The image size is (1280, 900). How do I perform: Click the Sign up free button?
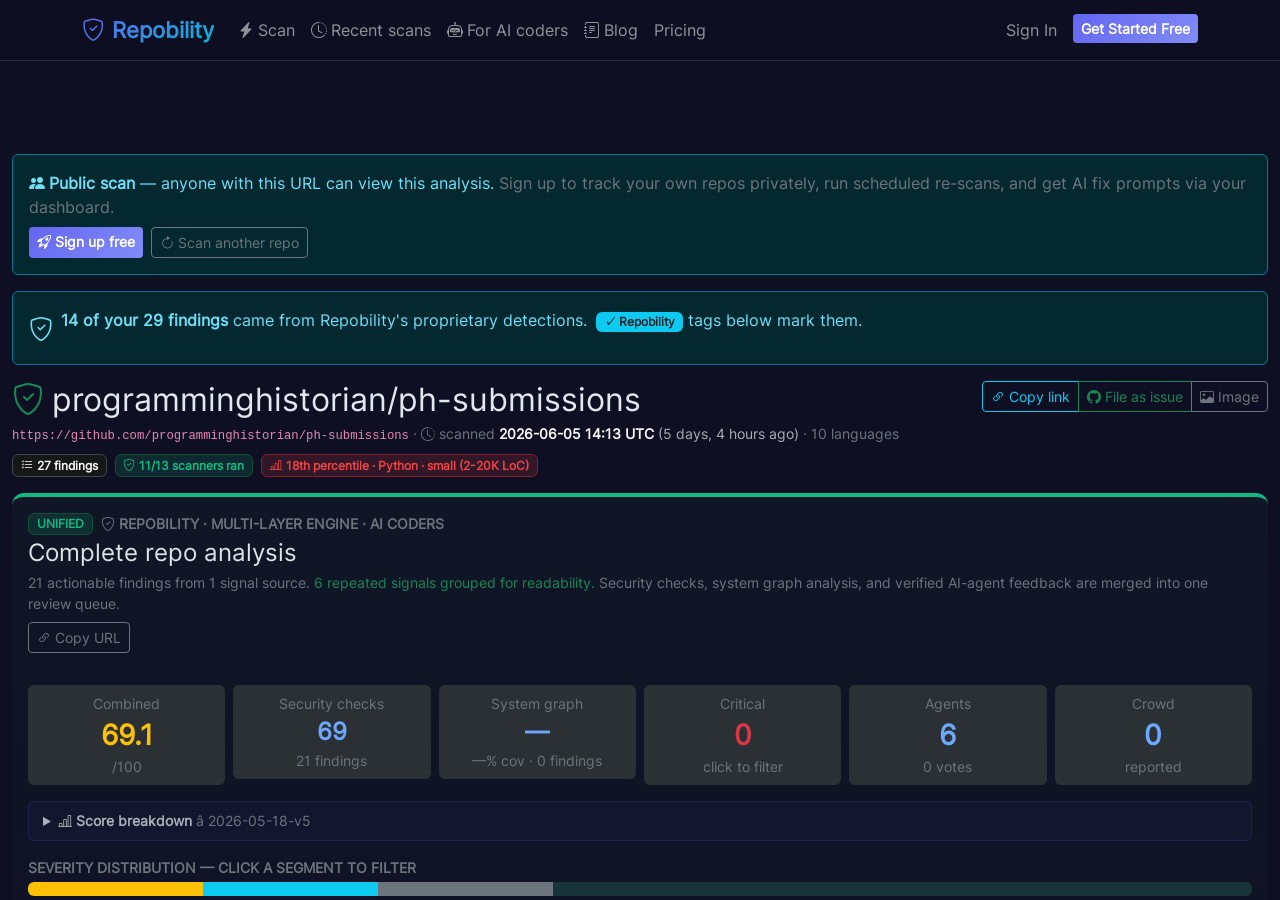(x=86, y=242)
